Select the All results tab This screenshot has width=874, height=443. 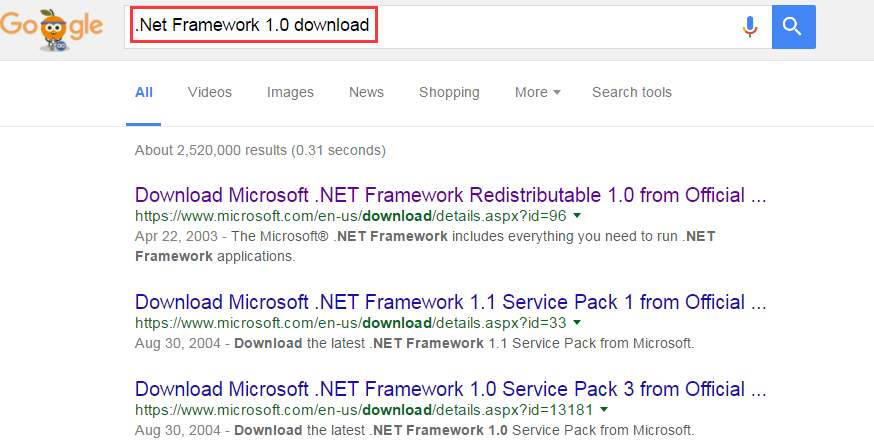[144, 93]
